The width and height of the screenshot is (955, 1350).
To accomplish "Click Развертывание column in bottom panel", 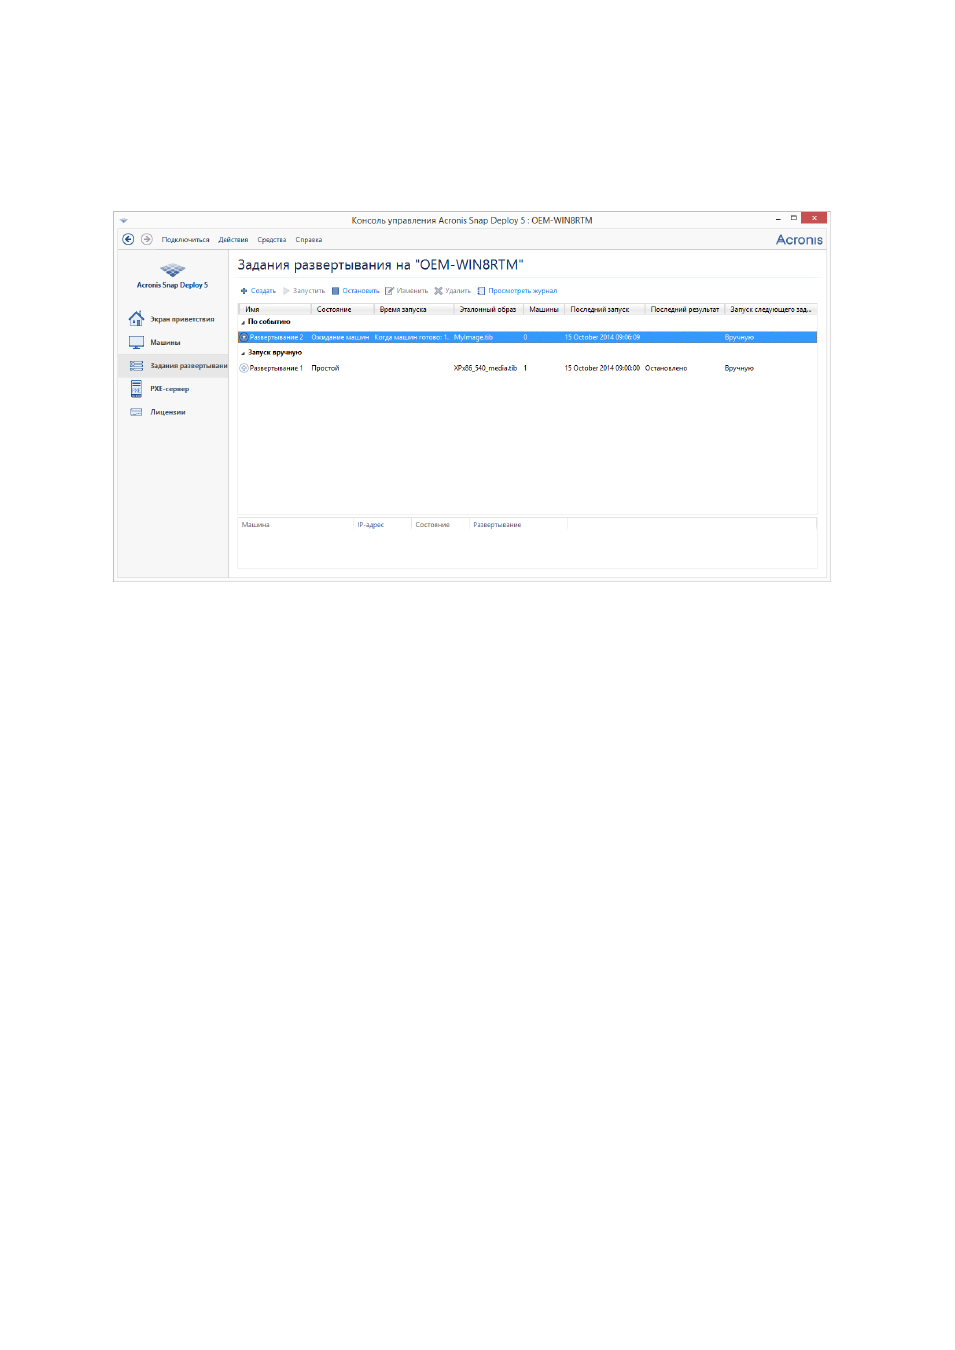I will pos(518,524).
